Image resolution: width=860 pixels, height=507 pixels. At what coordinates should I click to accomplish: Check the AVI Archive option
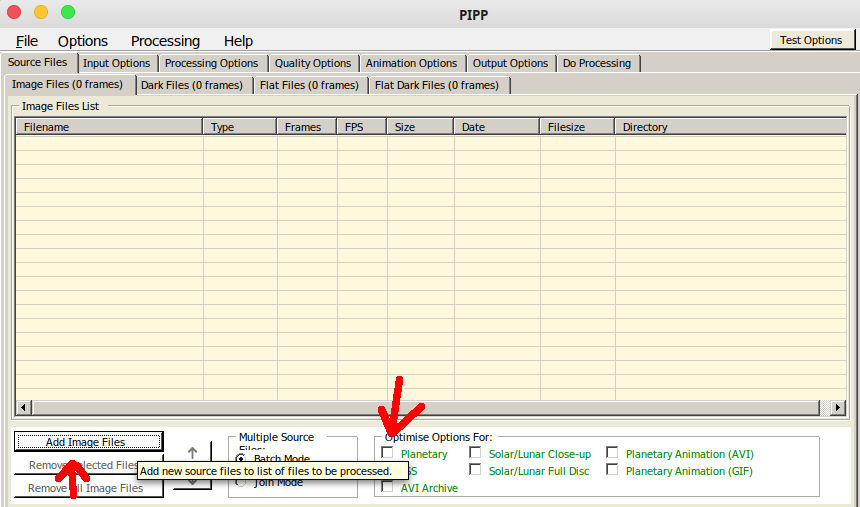pyautogui.click(x=388, y=488)
